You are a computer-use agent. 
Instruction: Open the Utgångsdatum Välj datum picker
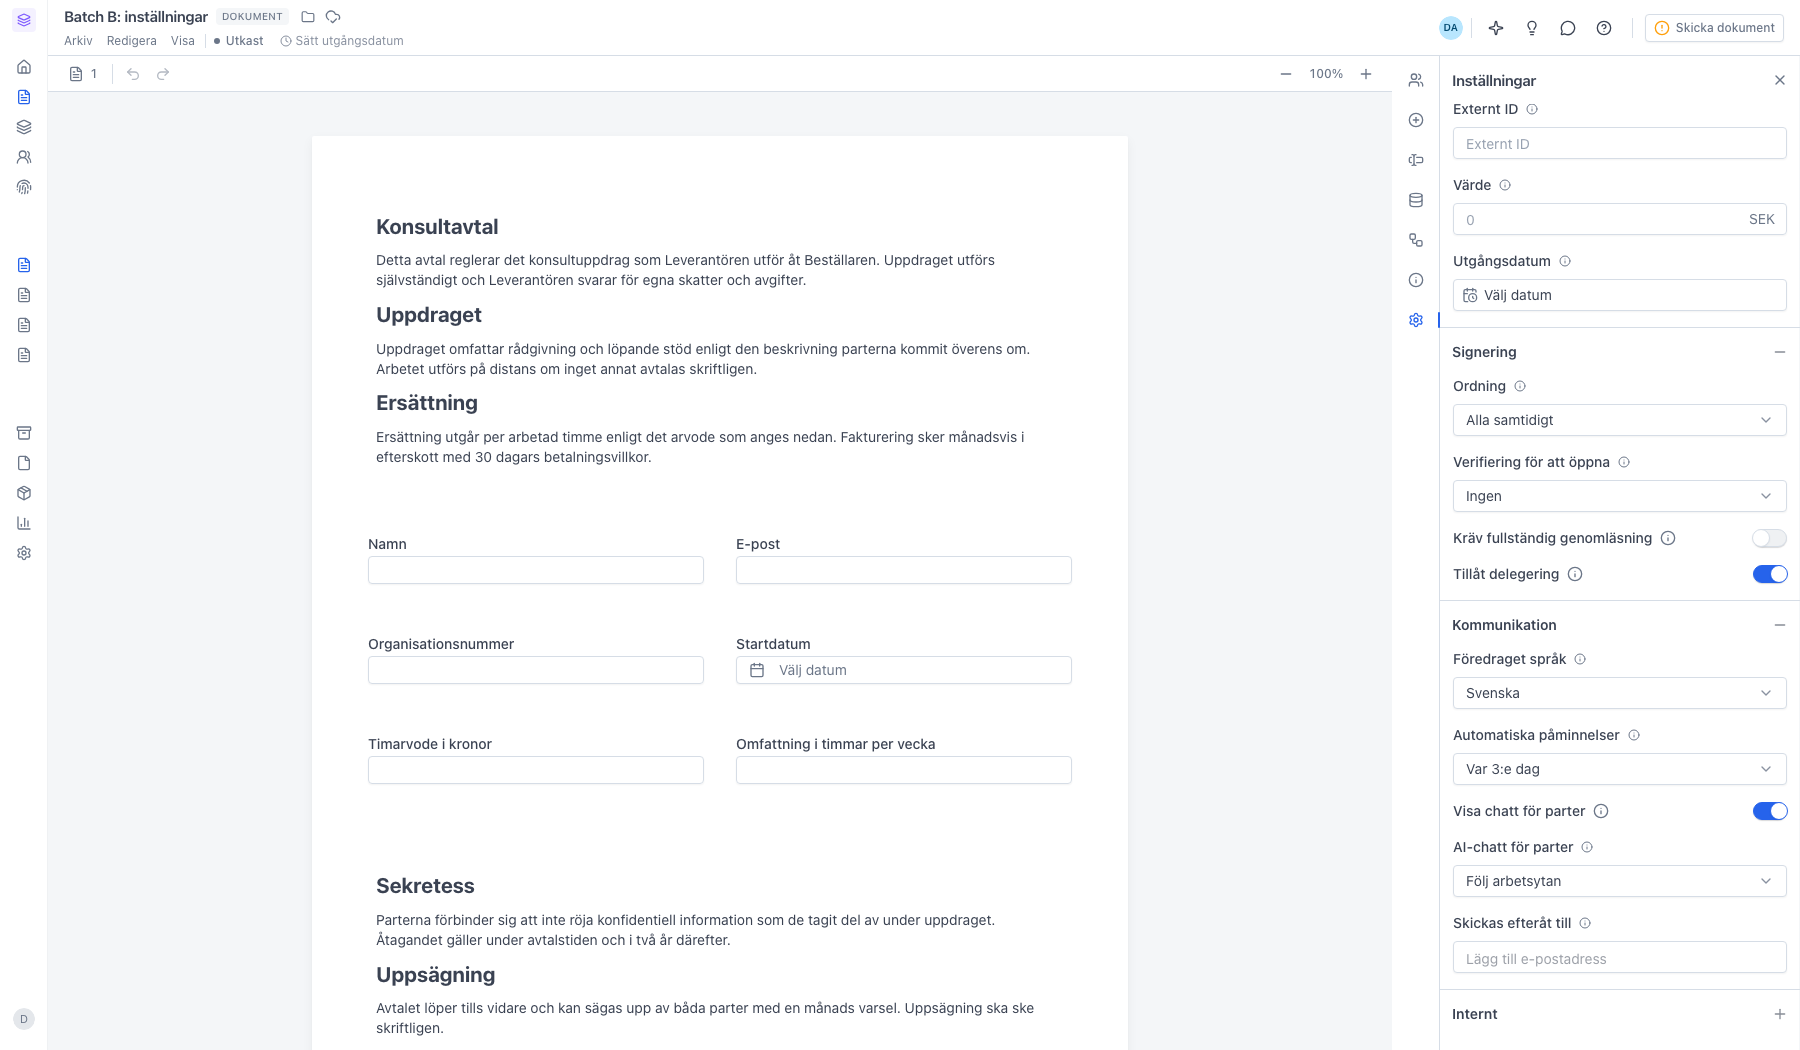point(1619,295)
